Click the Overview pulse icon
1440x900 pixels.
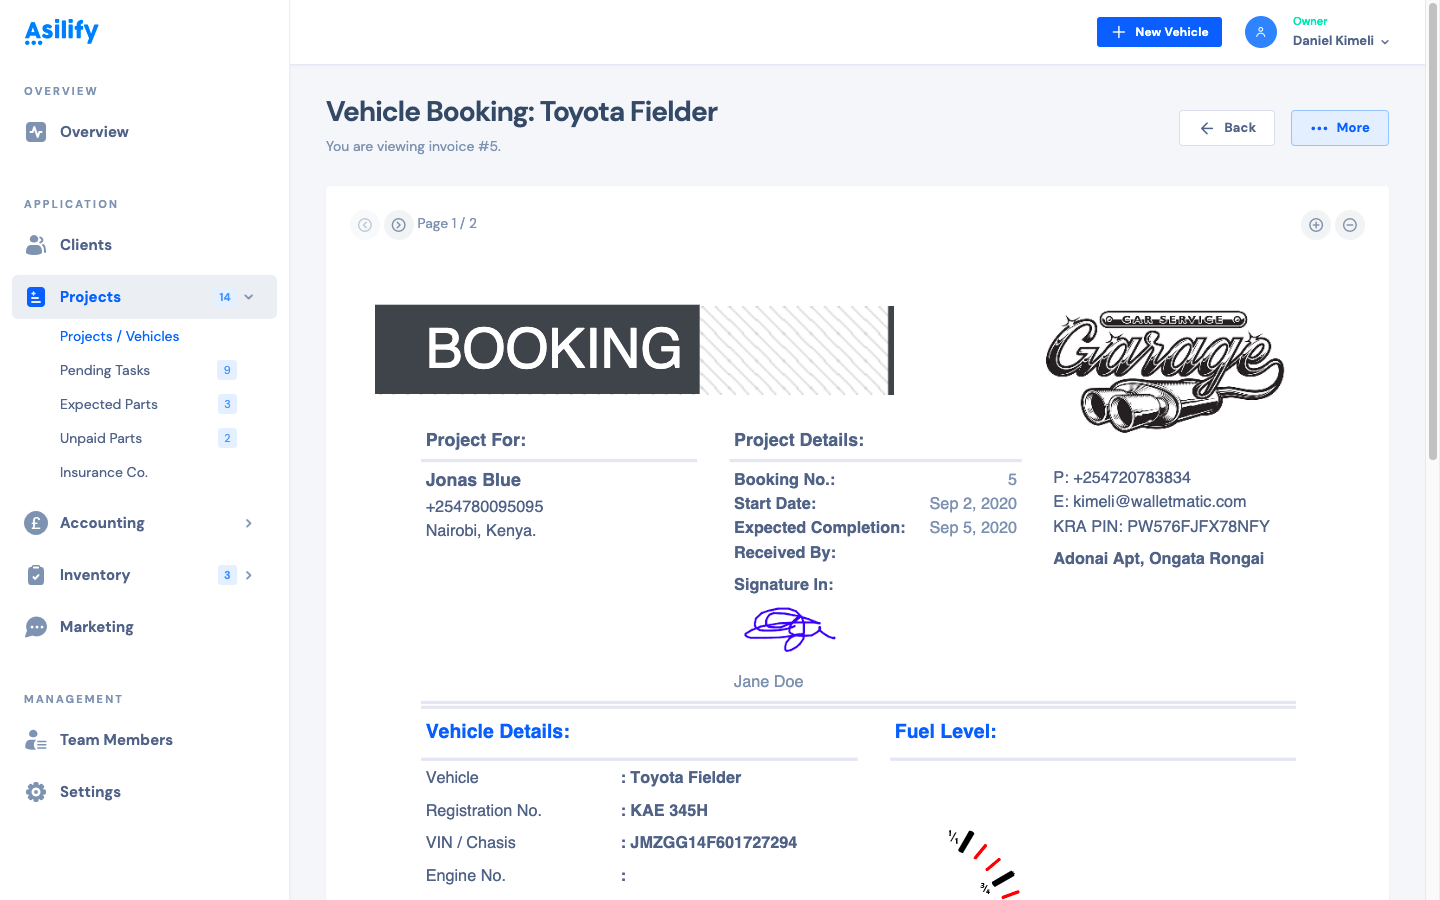(36, 132)
